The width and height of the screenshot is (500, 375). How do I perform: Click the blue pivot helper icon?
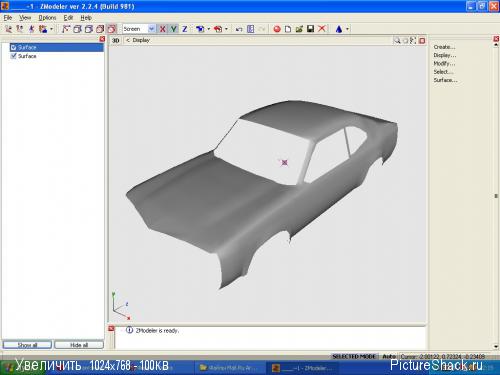point(200,29)
